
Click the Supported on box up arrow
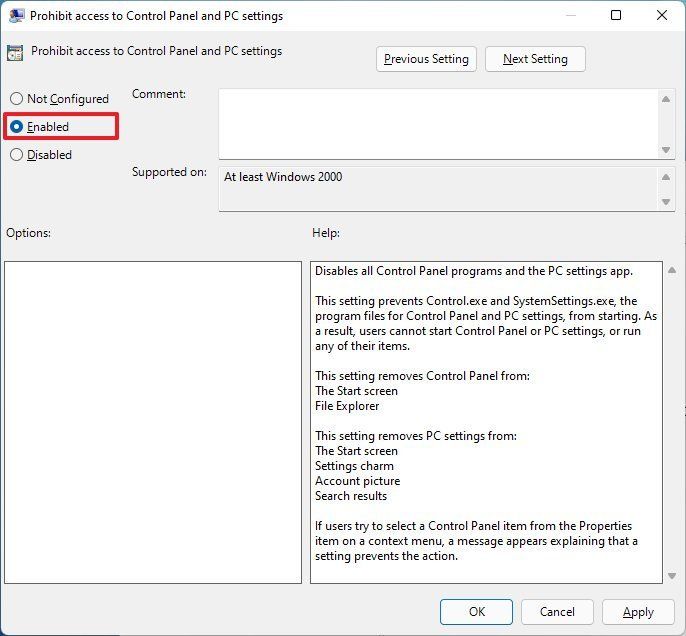click(x=666, y=177)
